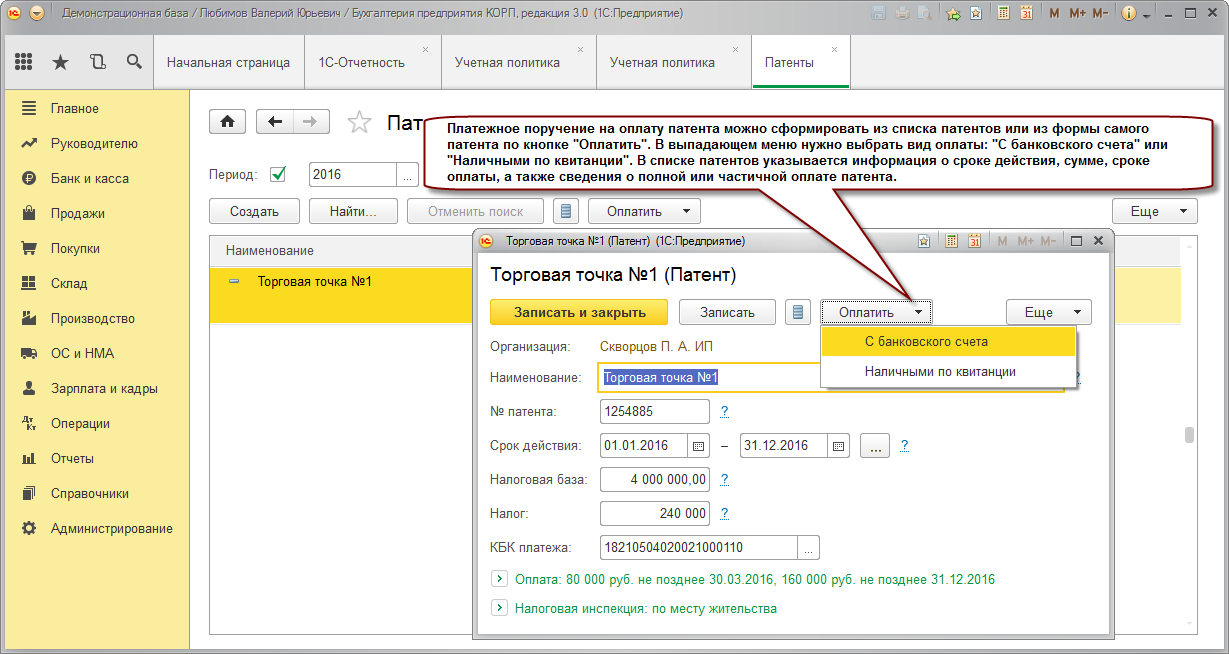Open the calendar picker for start date 01.01.2016
Screen dimensions: 1229x654
(699, 446)
